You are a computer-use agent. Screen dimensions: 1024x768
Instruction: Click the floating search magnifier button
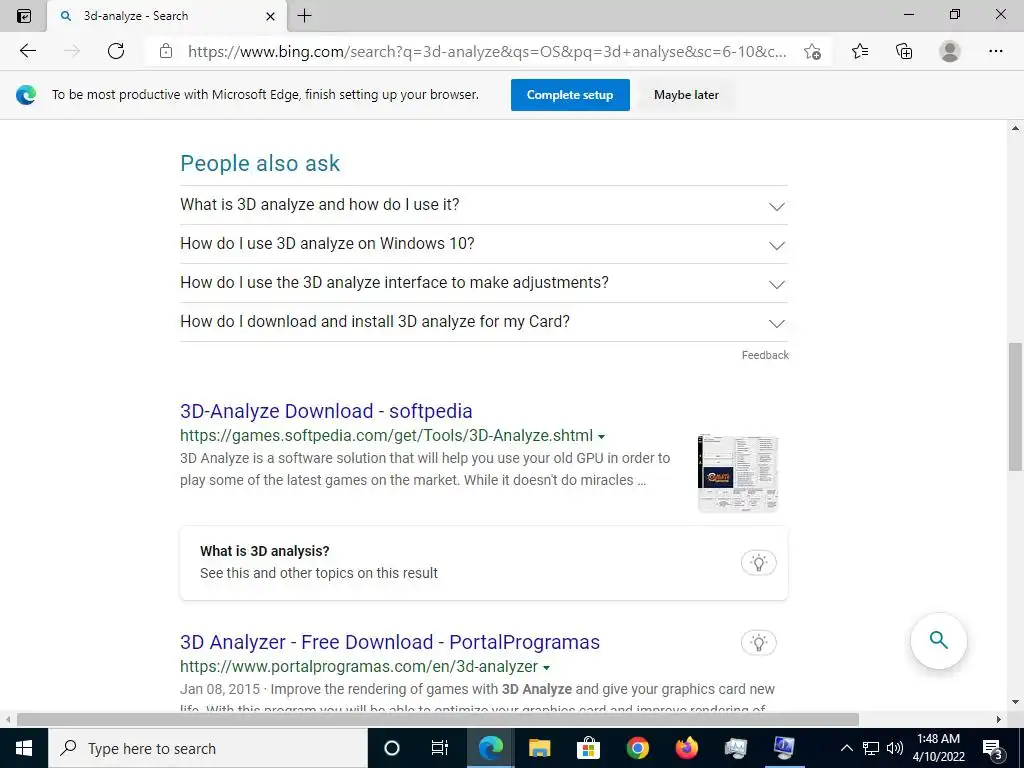click(x=938, y=641)
